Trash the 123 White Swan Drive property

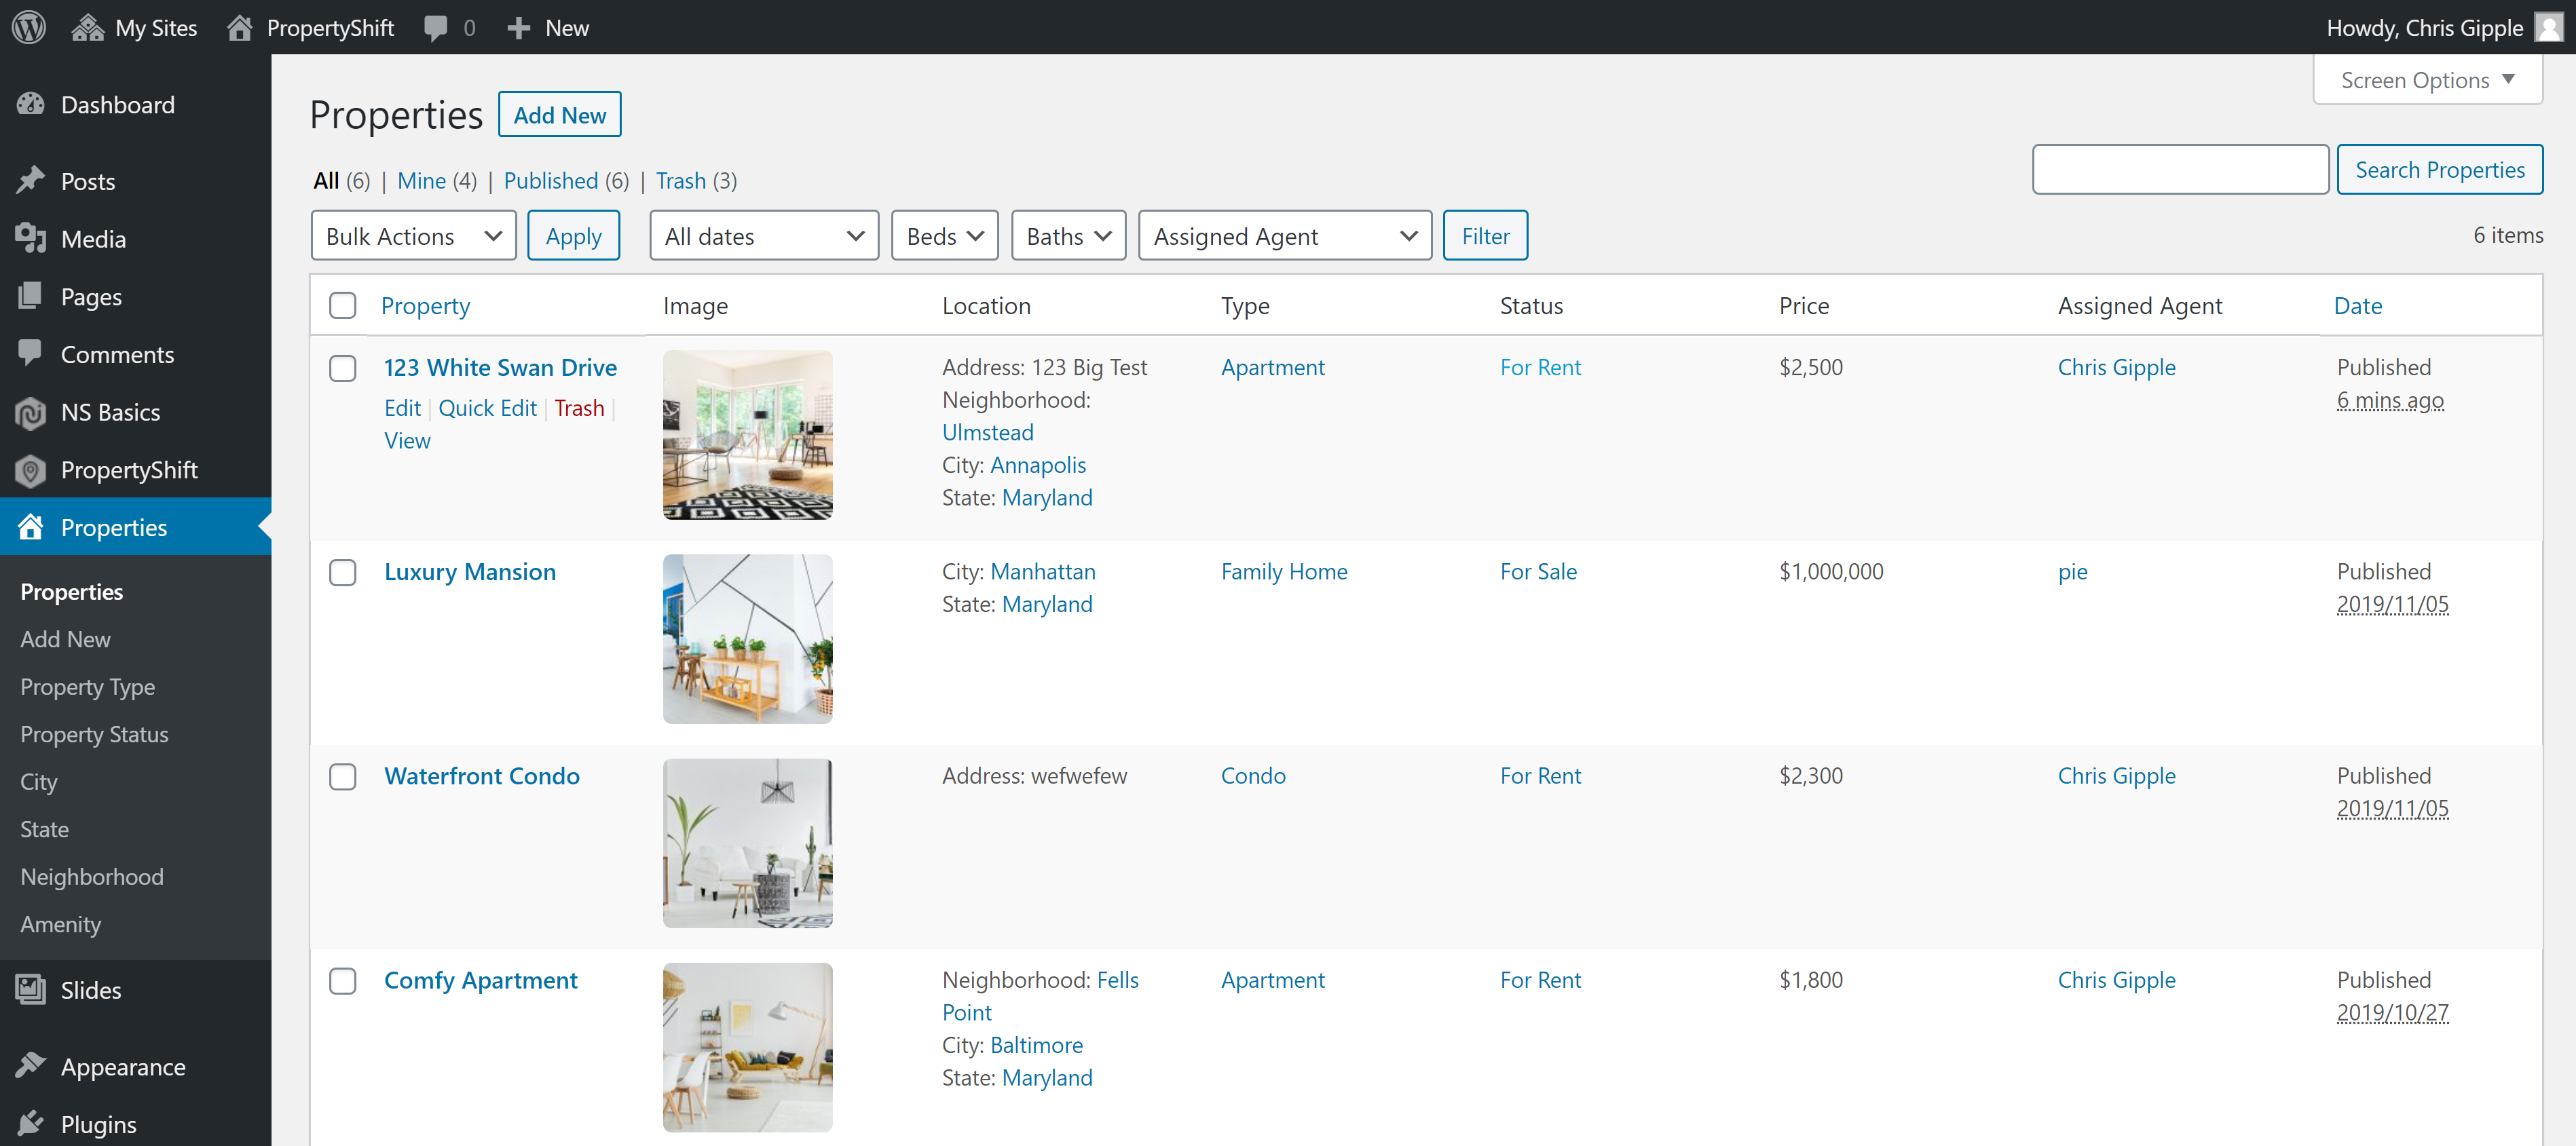(579, 407)
